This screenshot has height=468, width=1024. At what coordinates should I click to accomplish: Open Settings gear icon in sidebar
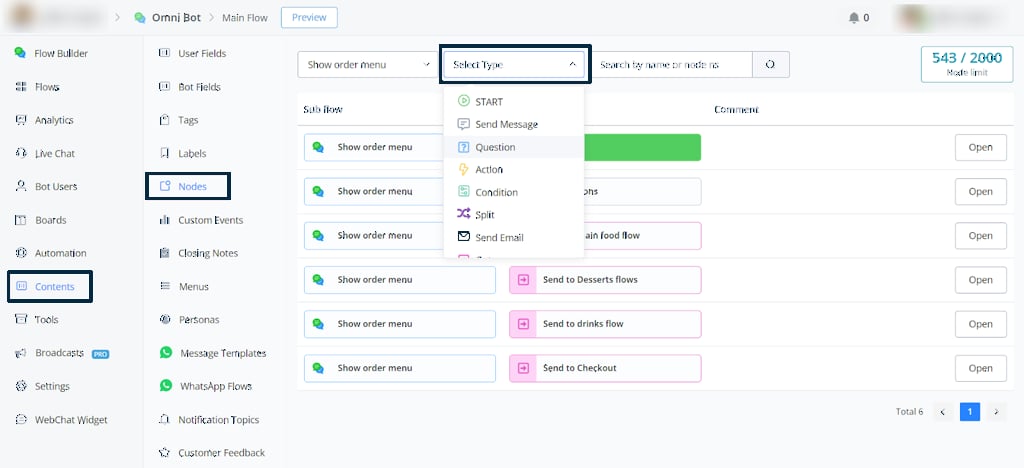tap(21, 386)
